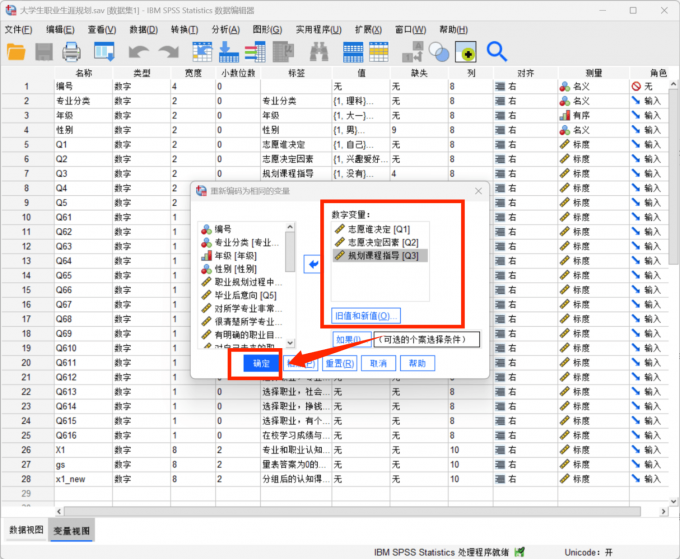This screenshot has width=680, height=559.
Task: Click the 取消 button
Action: (378, 363)
